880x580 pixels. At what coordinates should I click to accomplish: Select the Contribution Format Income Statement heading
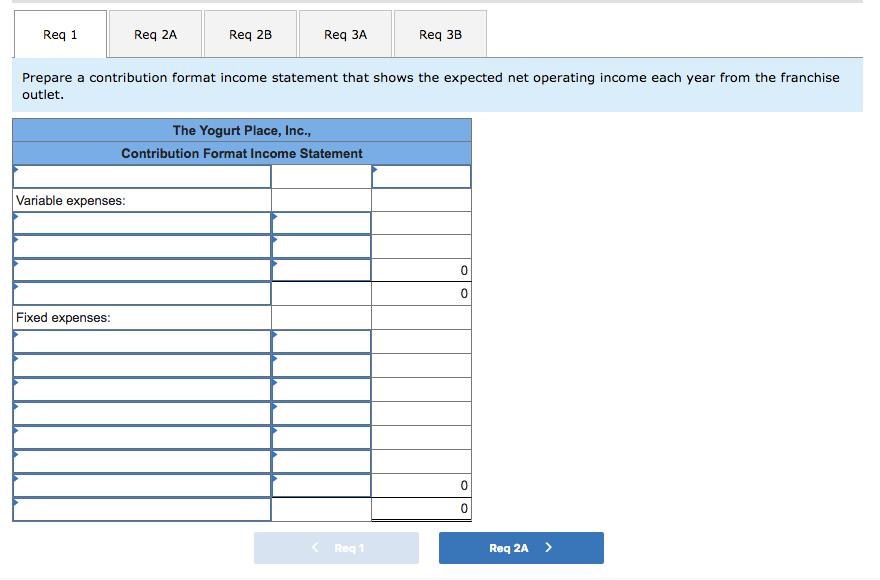point(242,153)
